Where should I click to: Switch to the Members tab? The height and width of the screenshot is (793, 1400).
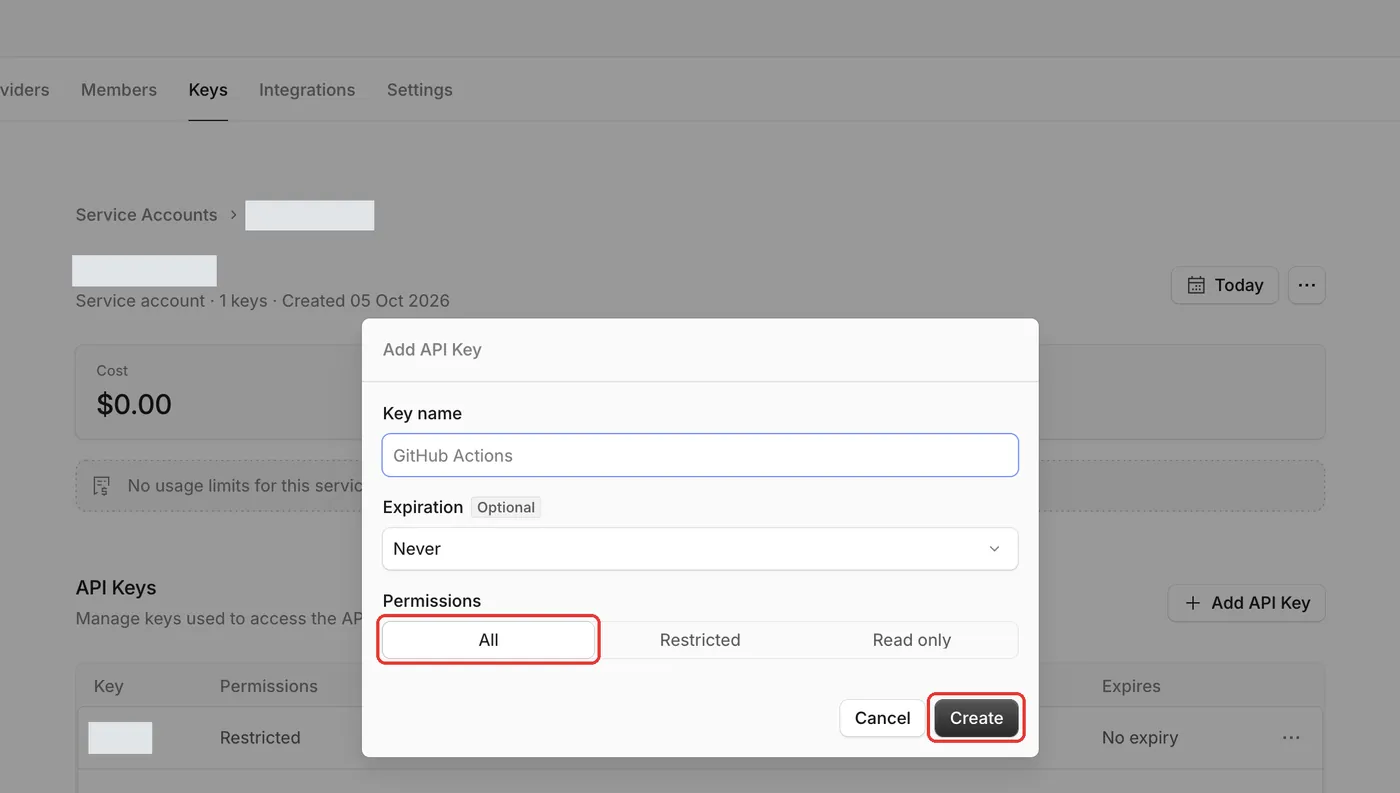click(x=119, y=90)
